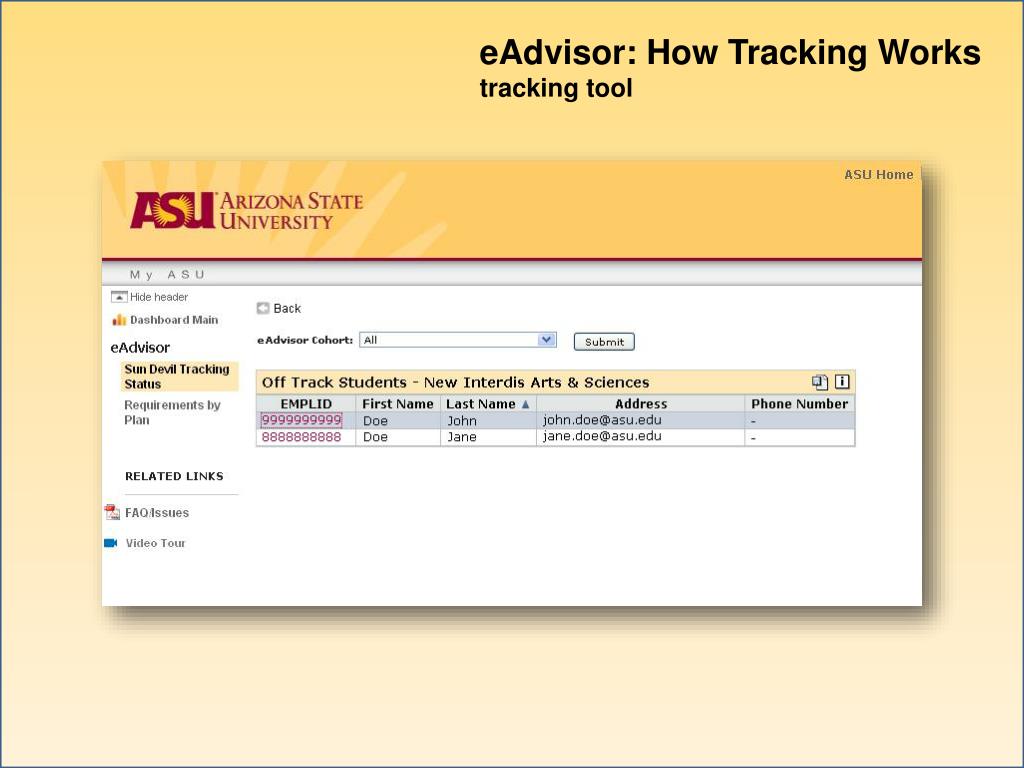This screenshot has height=768, width=1024.
Task: Click the RELATED LINKS heading
Action: (x=174, y=476)
